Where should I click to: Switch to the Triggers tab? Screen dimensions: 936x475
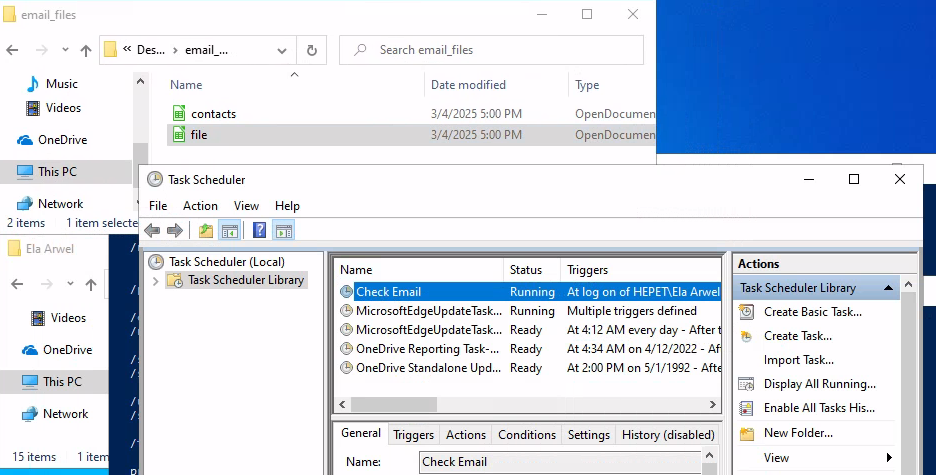413,435
